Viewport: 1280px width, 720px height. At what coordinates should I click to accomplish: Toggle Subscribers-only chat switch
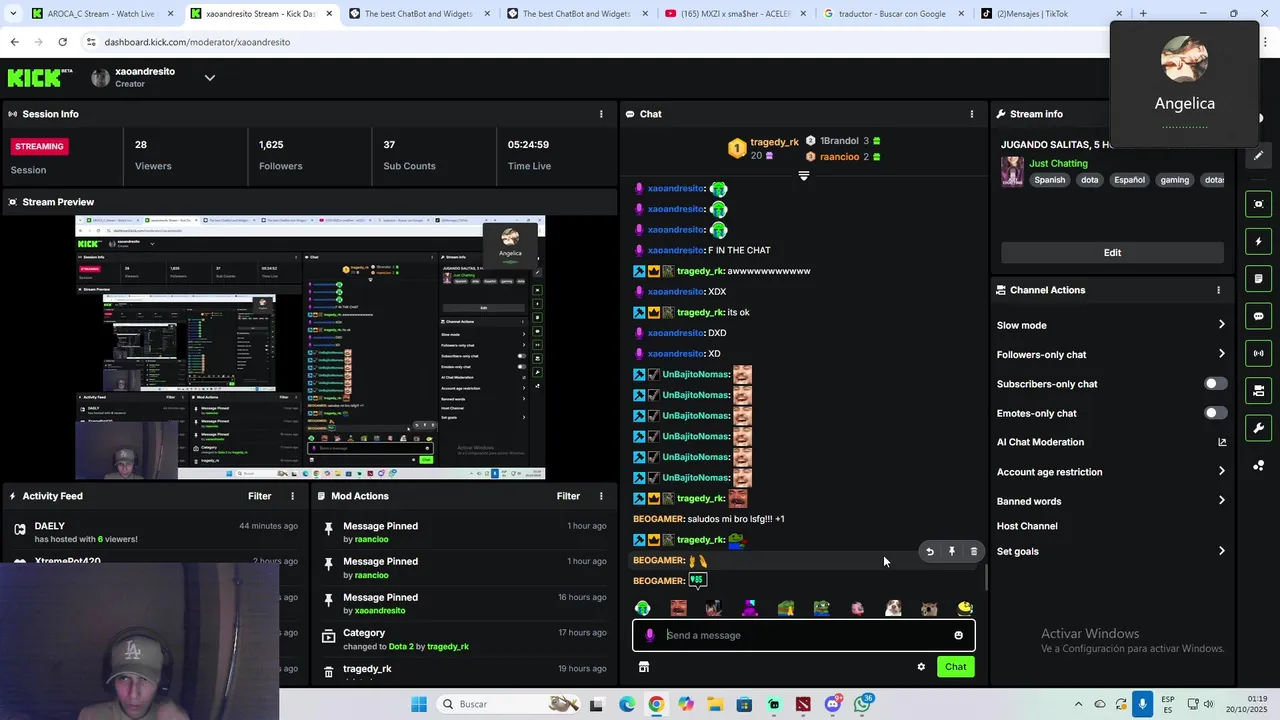pos(1215,384)
